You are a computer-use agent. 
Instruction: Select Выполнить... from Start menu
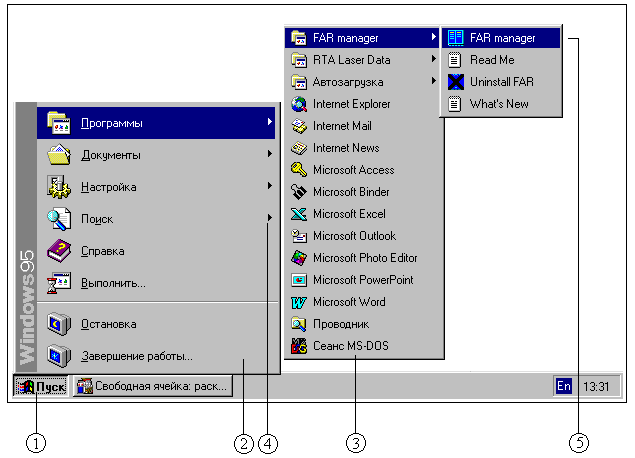coord(156,283)
